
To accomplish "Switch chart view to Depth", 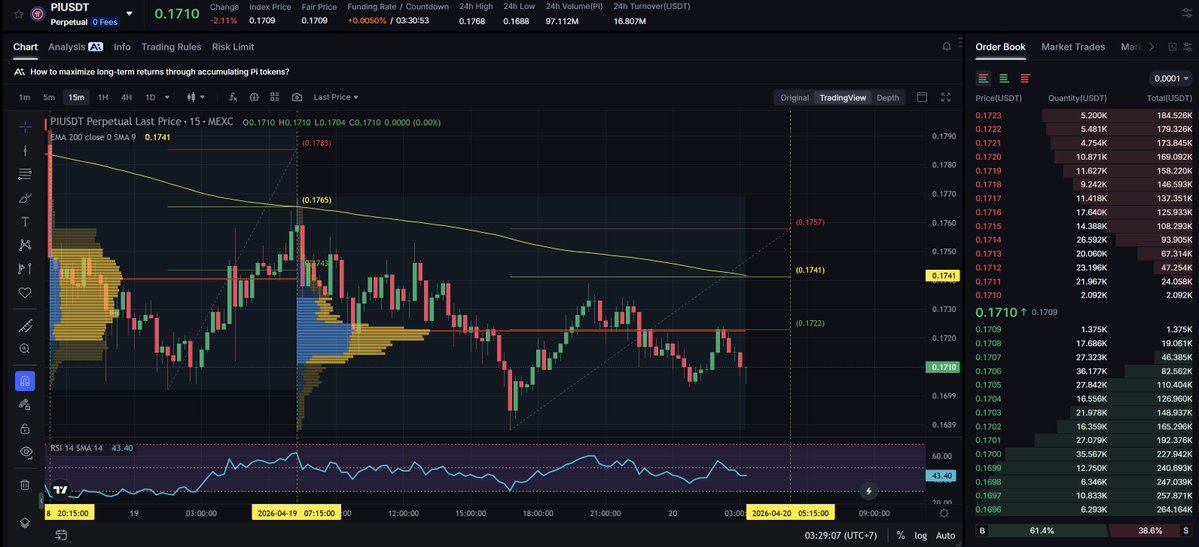I will tap(888, 97).
